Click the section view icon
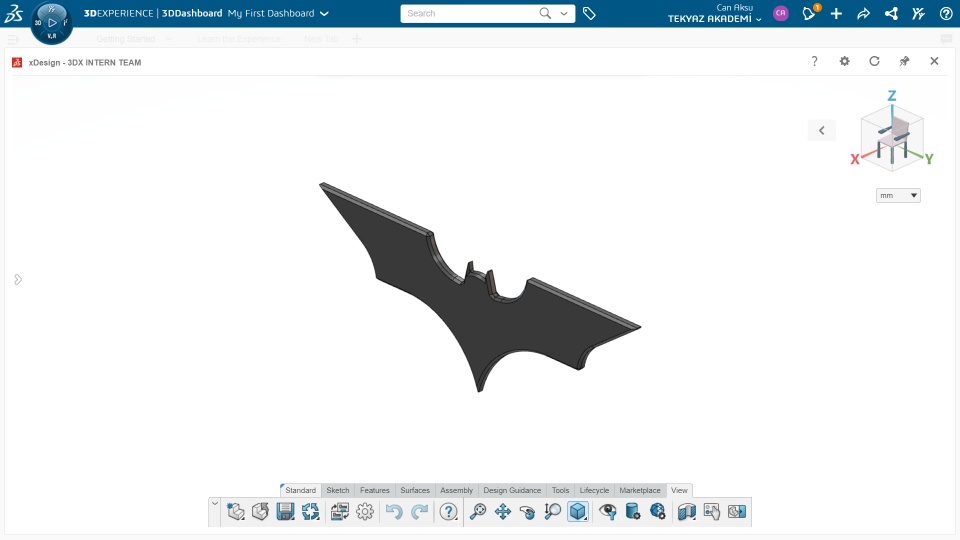This screenshot has height=540, width=960. click(687, 511)
